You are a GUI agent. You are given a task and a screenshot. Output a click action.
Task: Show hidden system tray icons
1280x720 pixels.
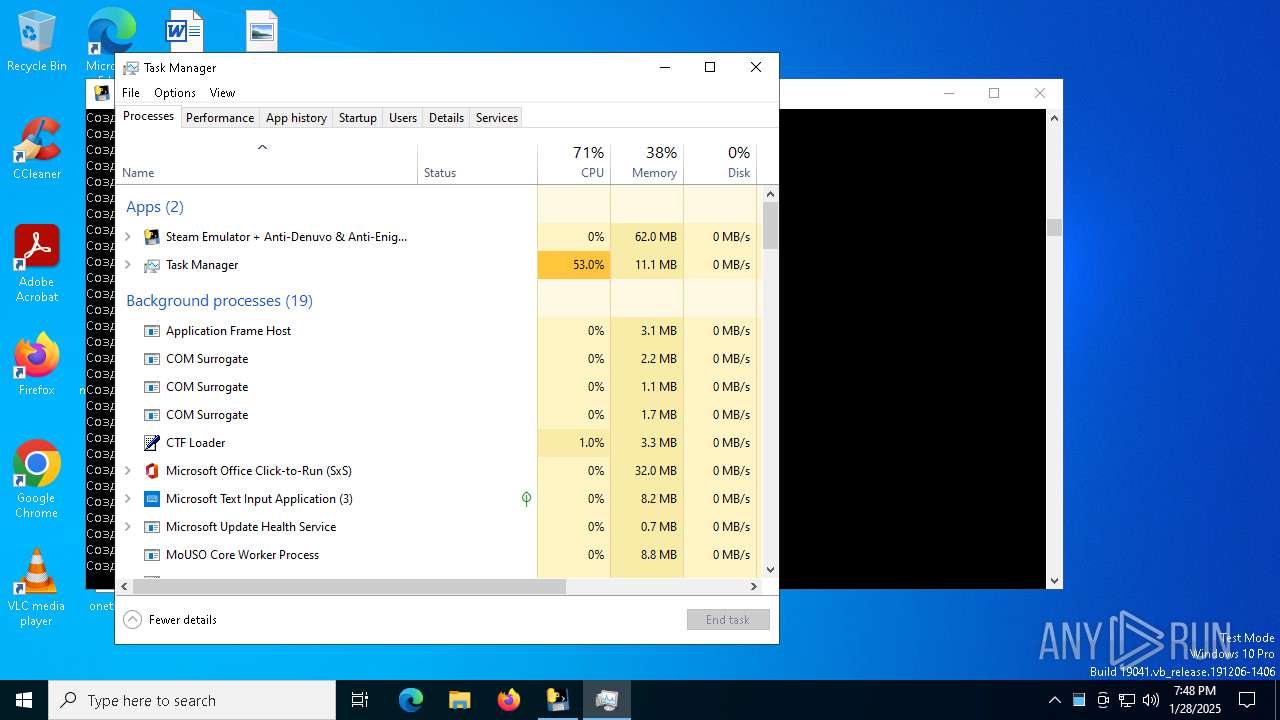(1054, 700)
